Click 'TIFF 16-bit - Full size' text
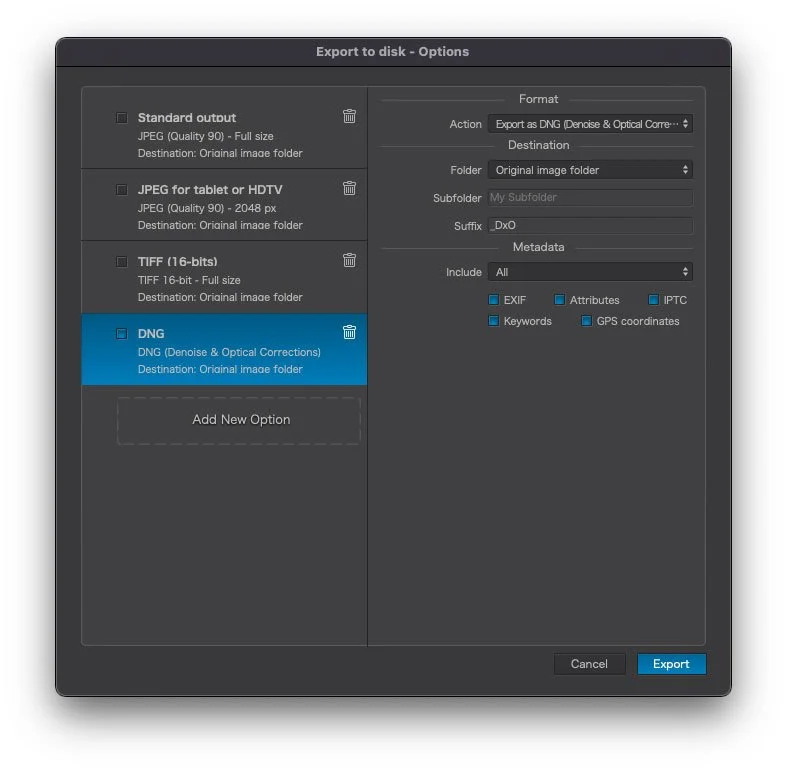Viewport: 787px width, 770px height. [189, 280]
